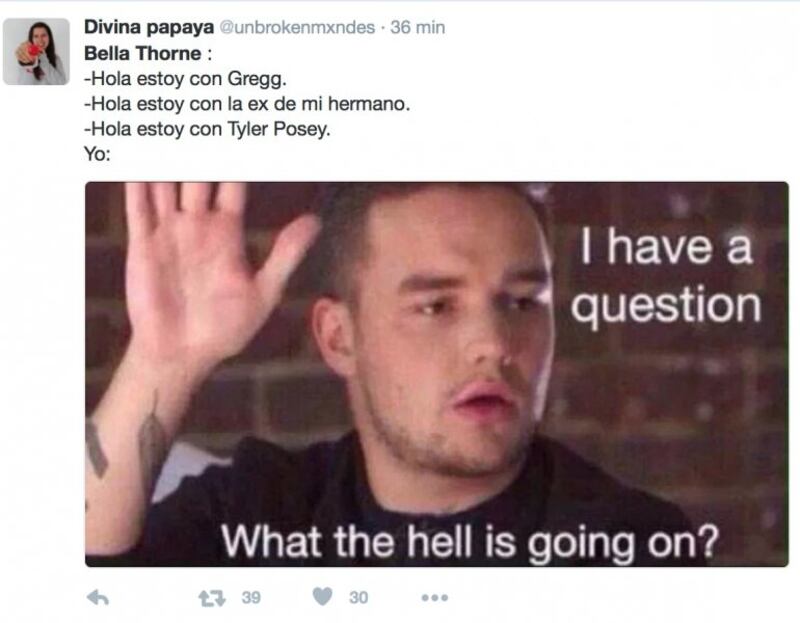
Task: Click the 'Yo:' text line
Action: click(x=97, y=154)
